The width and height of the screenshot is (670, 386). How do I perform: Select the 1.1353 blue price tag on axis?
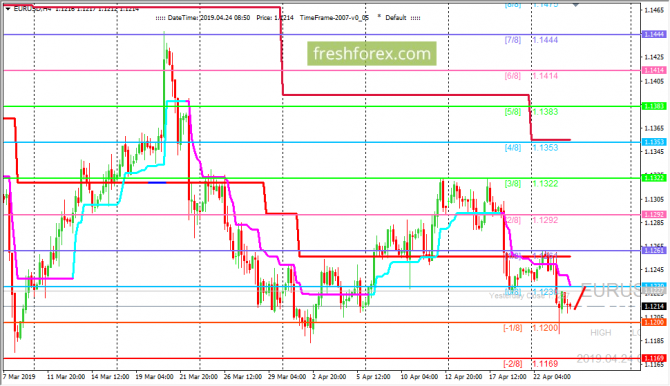pos(654,142)
